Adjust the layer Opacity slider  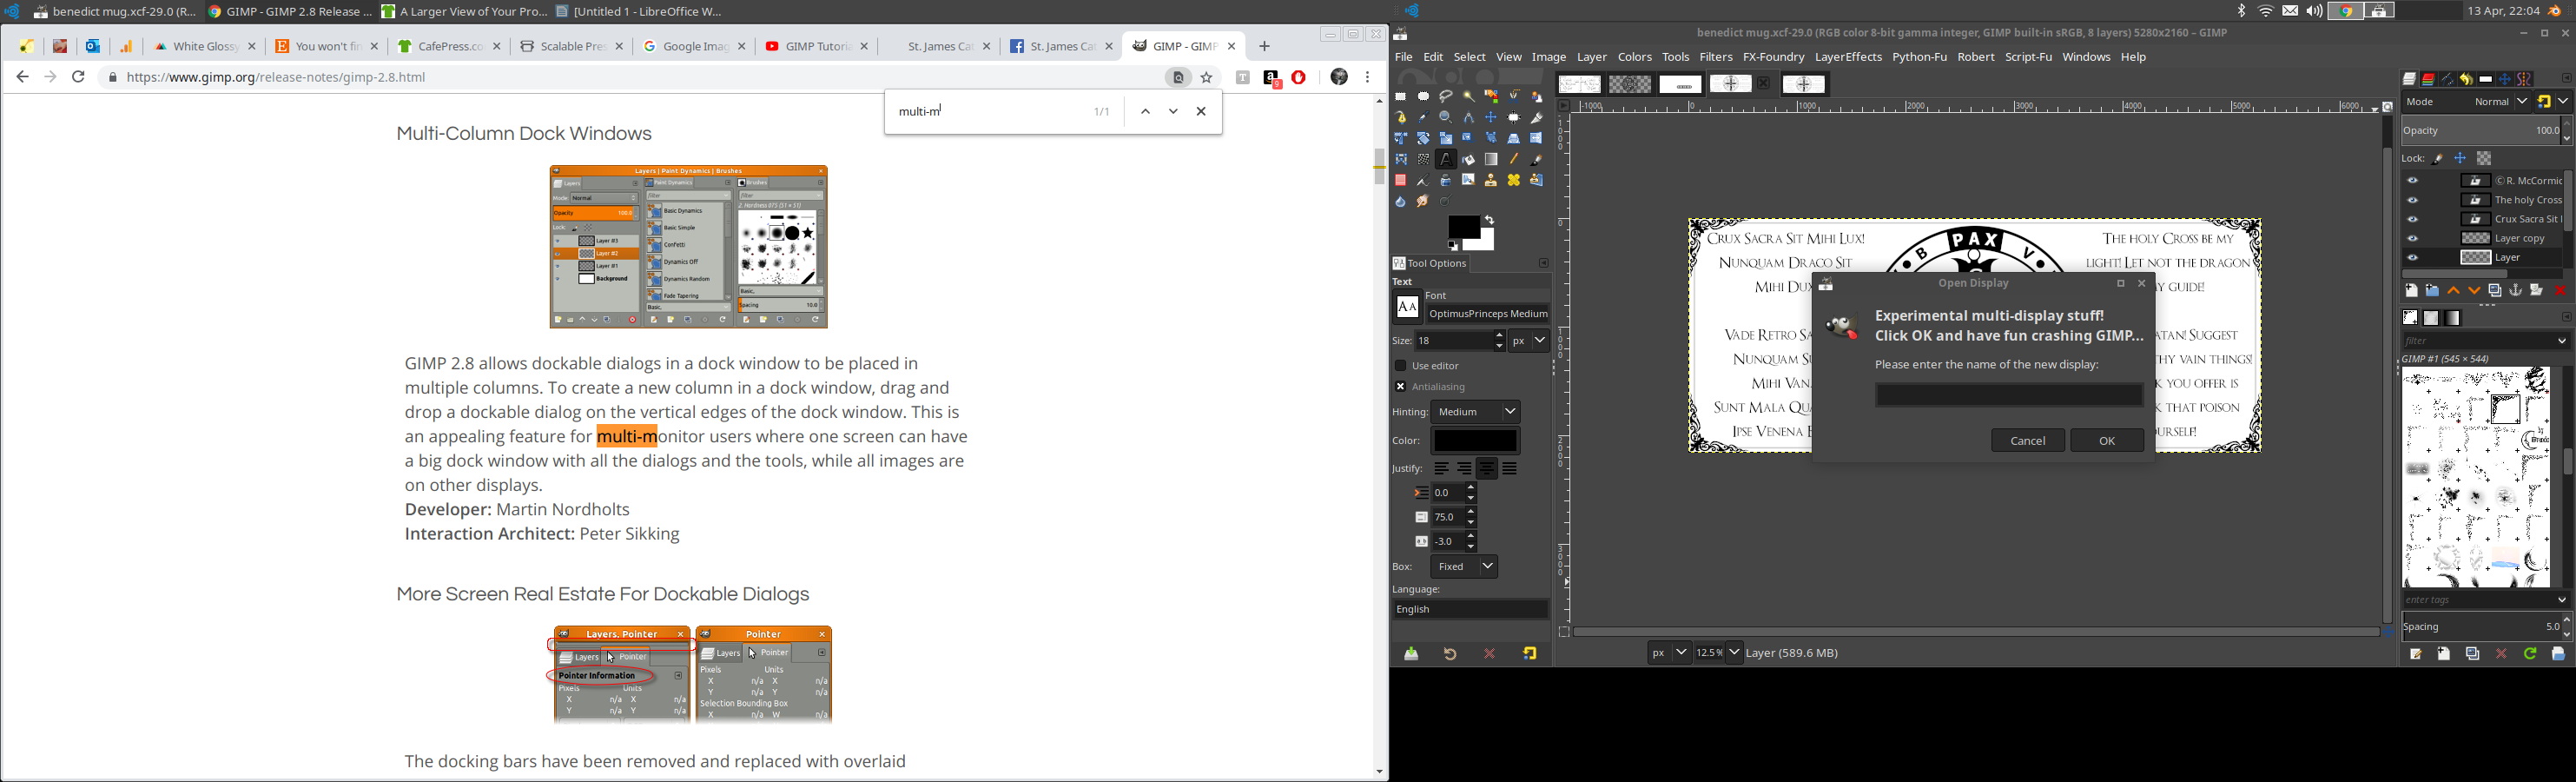coord(2482,131)
